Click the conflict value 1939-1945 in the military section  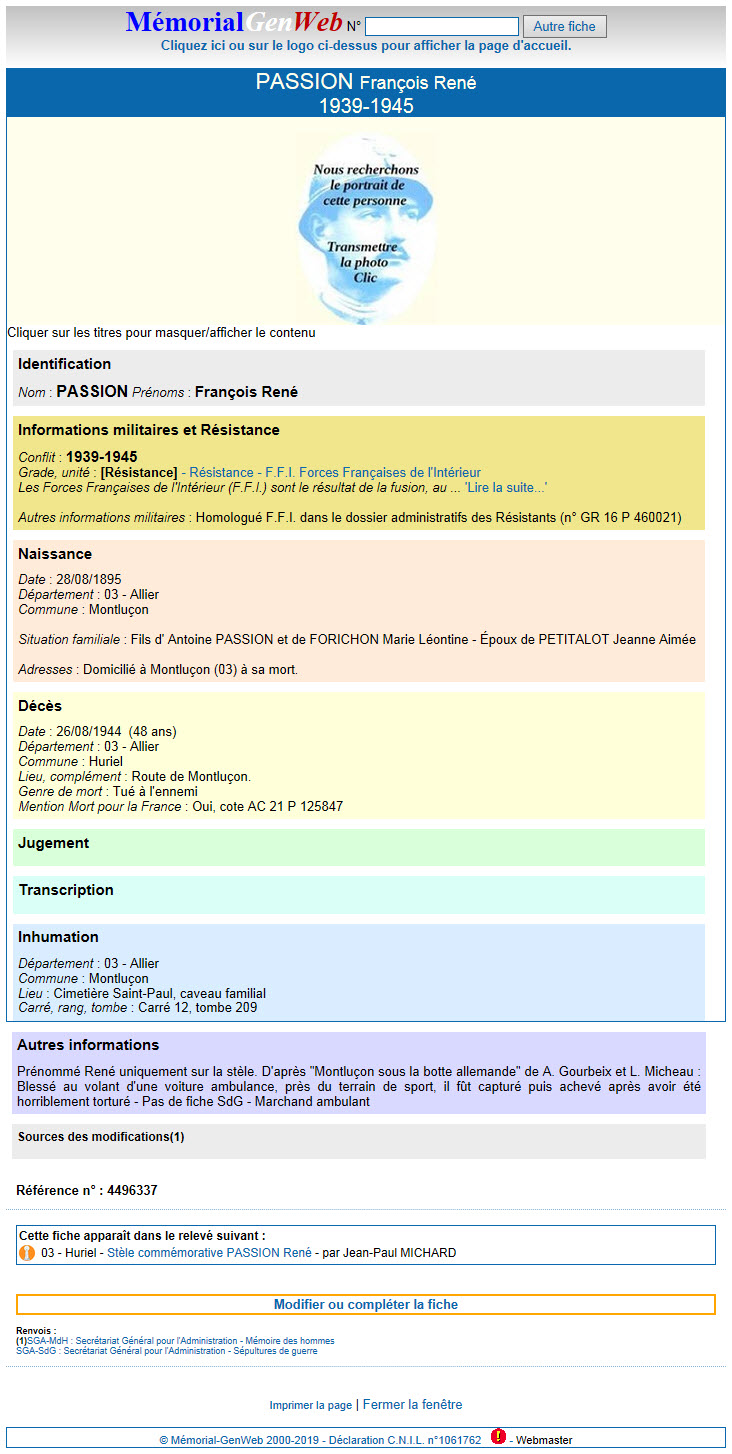click(102, 457)
